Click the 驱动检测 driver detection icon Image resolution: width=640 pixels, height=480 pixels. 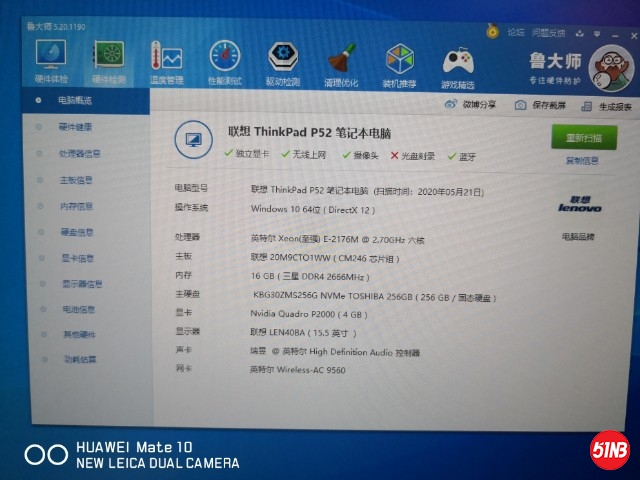[x=283, y=60]
